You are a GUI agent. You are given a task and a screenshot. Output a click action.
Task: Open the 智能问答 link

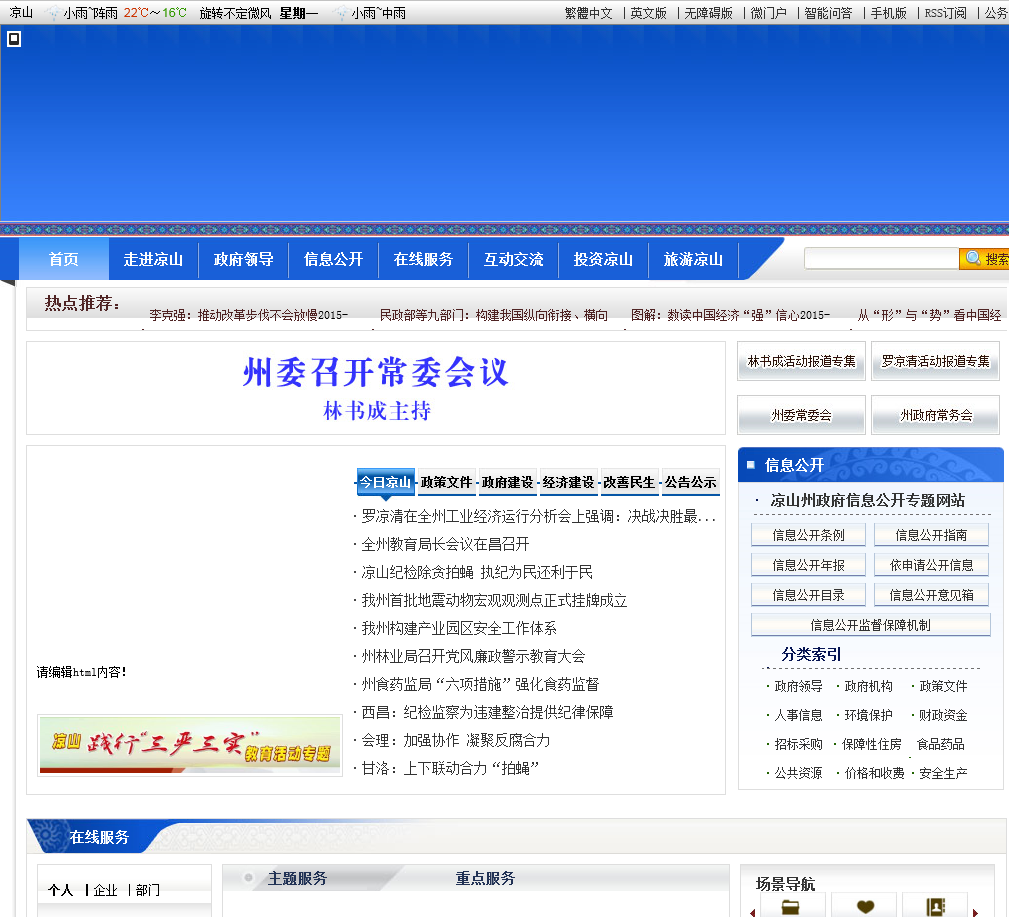click(x=828, y=13)
